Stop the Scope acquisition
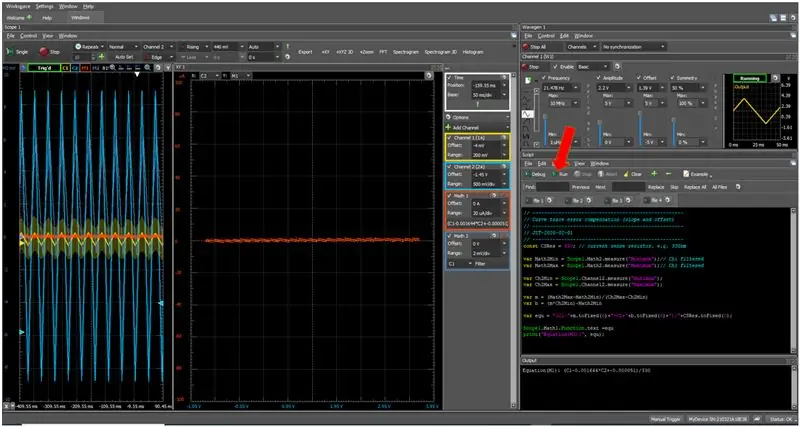Viewport: 800px width, 427px height. tap(49, 52)
